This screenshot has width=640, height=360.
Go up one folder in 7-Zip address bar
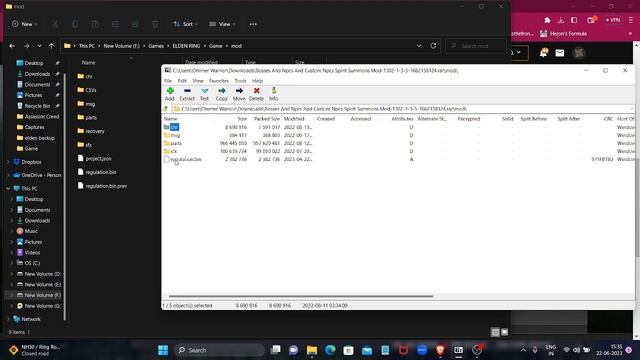[x=166, y=109]
